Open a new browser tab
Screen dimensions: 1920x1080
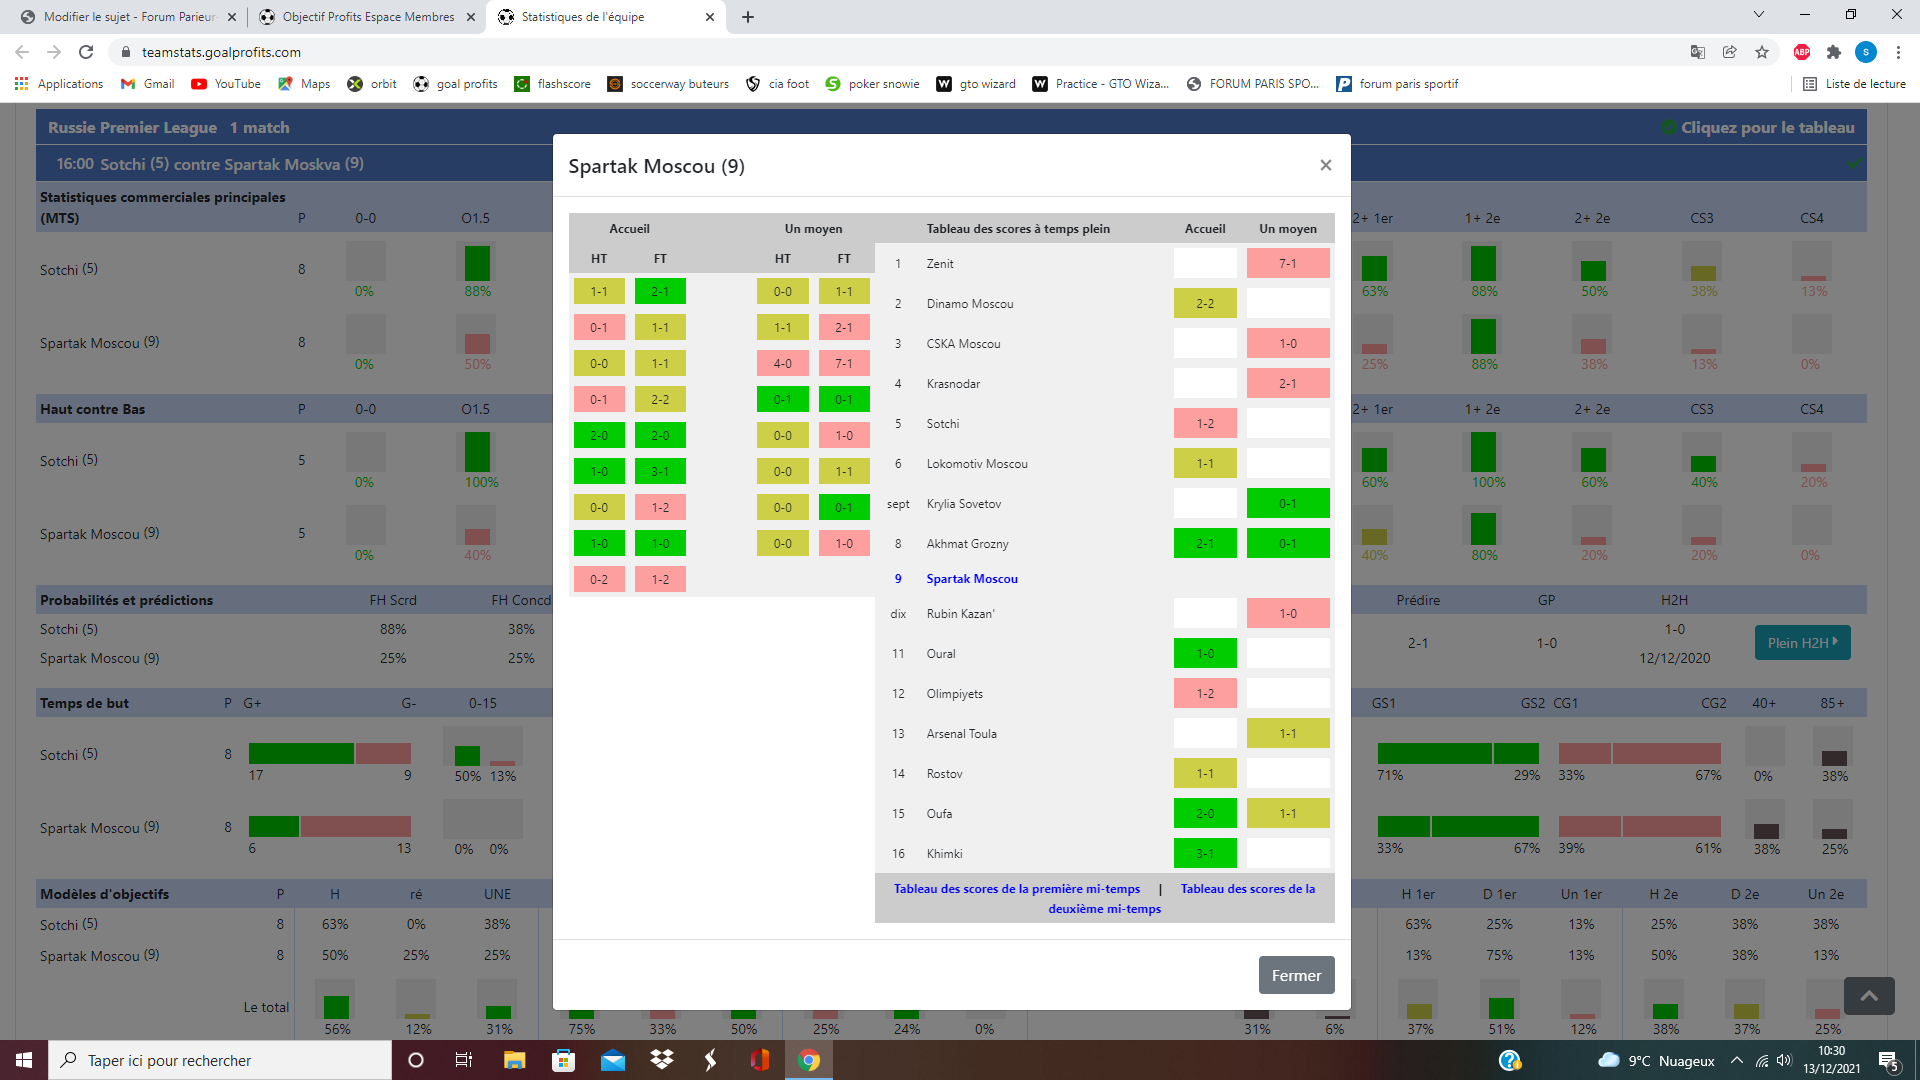748,17
